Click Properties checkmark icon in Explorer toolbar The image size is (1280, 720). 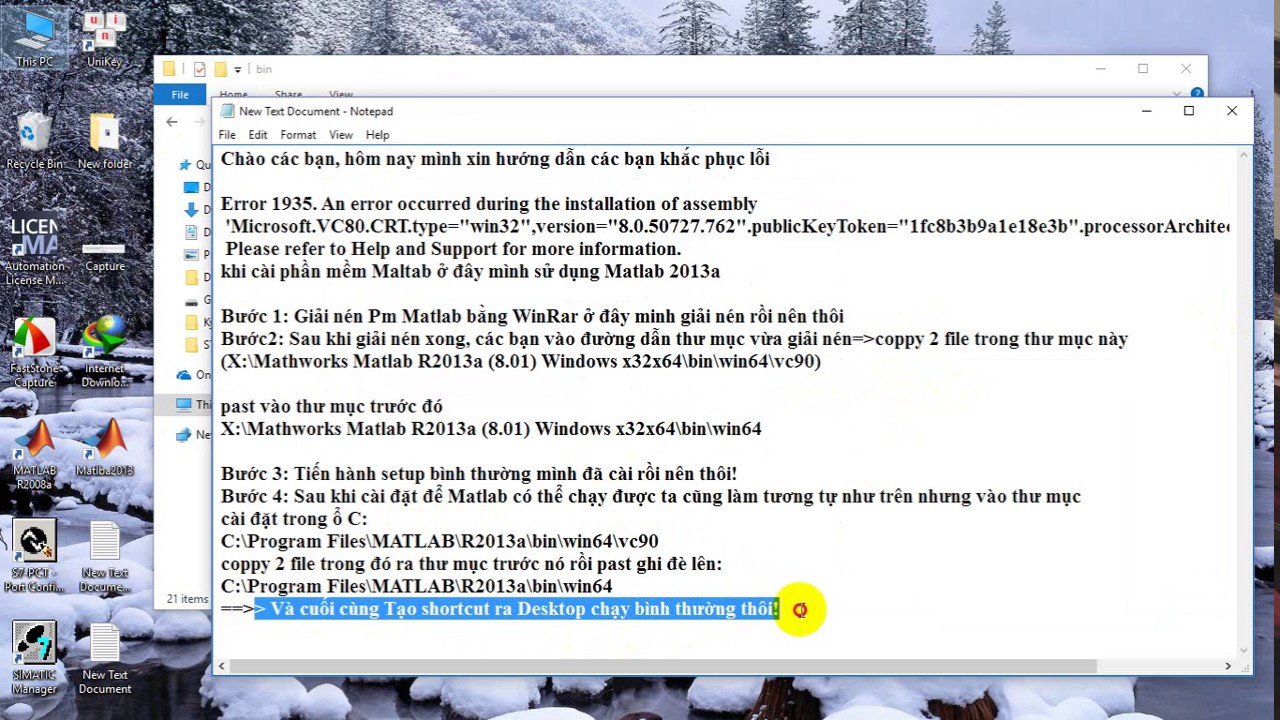[x=199, y=69]
